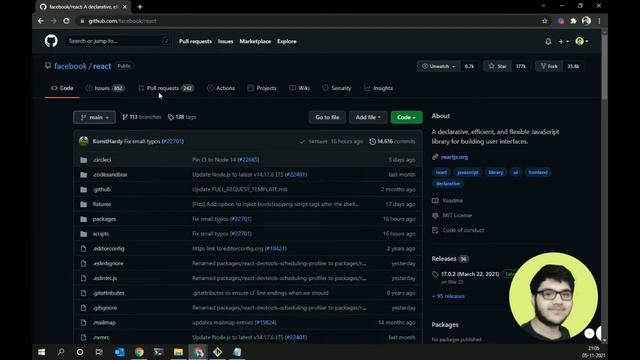The image size is (640, 360).
Task: Click Go to file button
Action: [x=327, y=117]
